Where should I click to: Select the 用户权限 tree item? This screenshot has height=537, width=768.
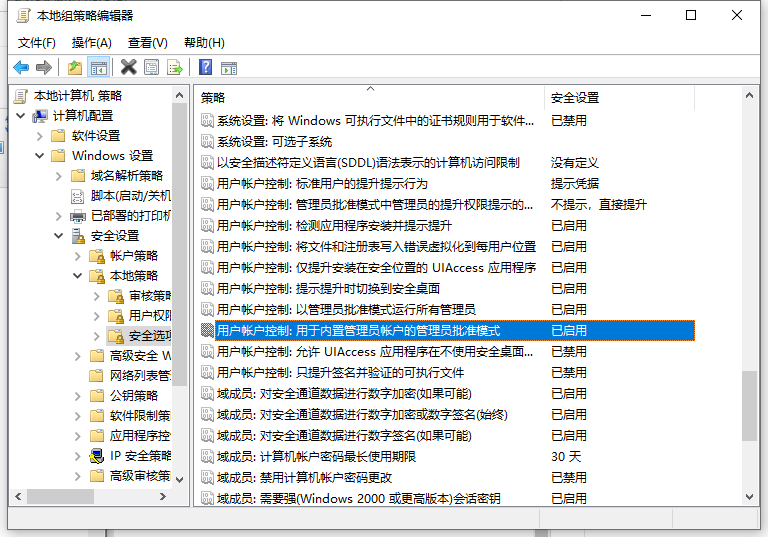150,316
